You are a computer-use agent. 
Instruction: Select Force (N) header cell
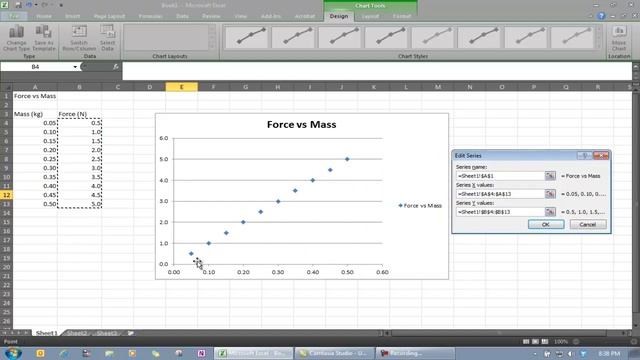(x=79, y=114)
